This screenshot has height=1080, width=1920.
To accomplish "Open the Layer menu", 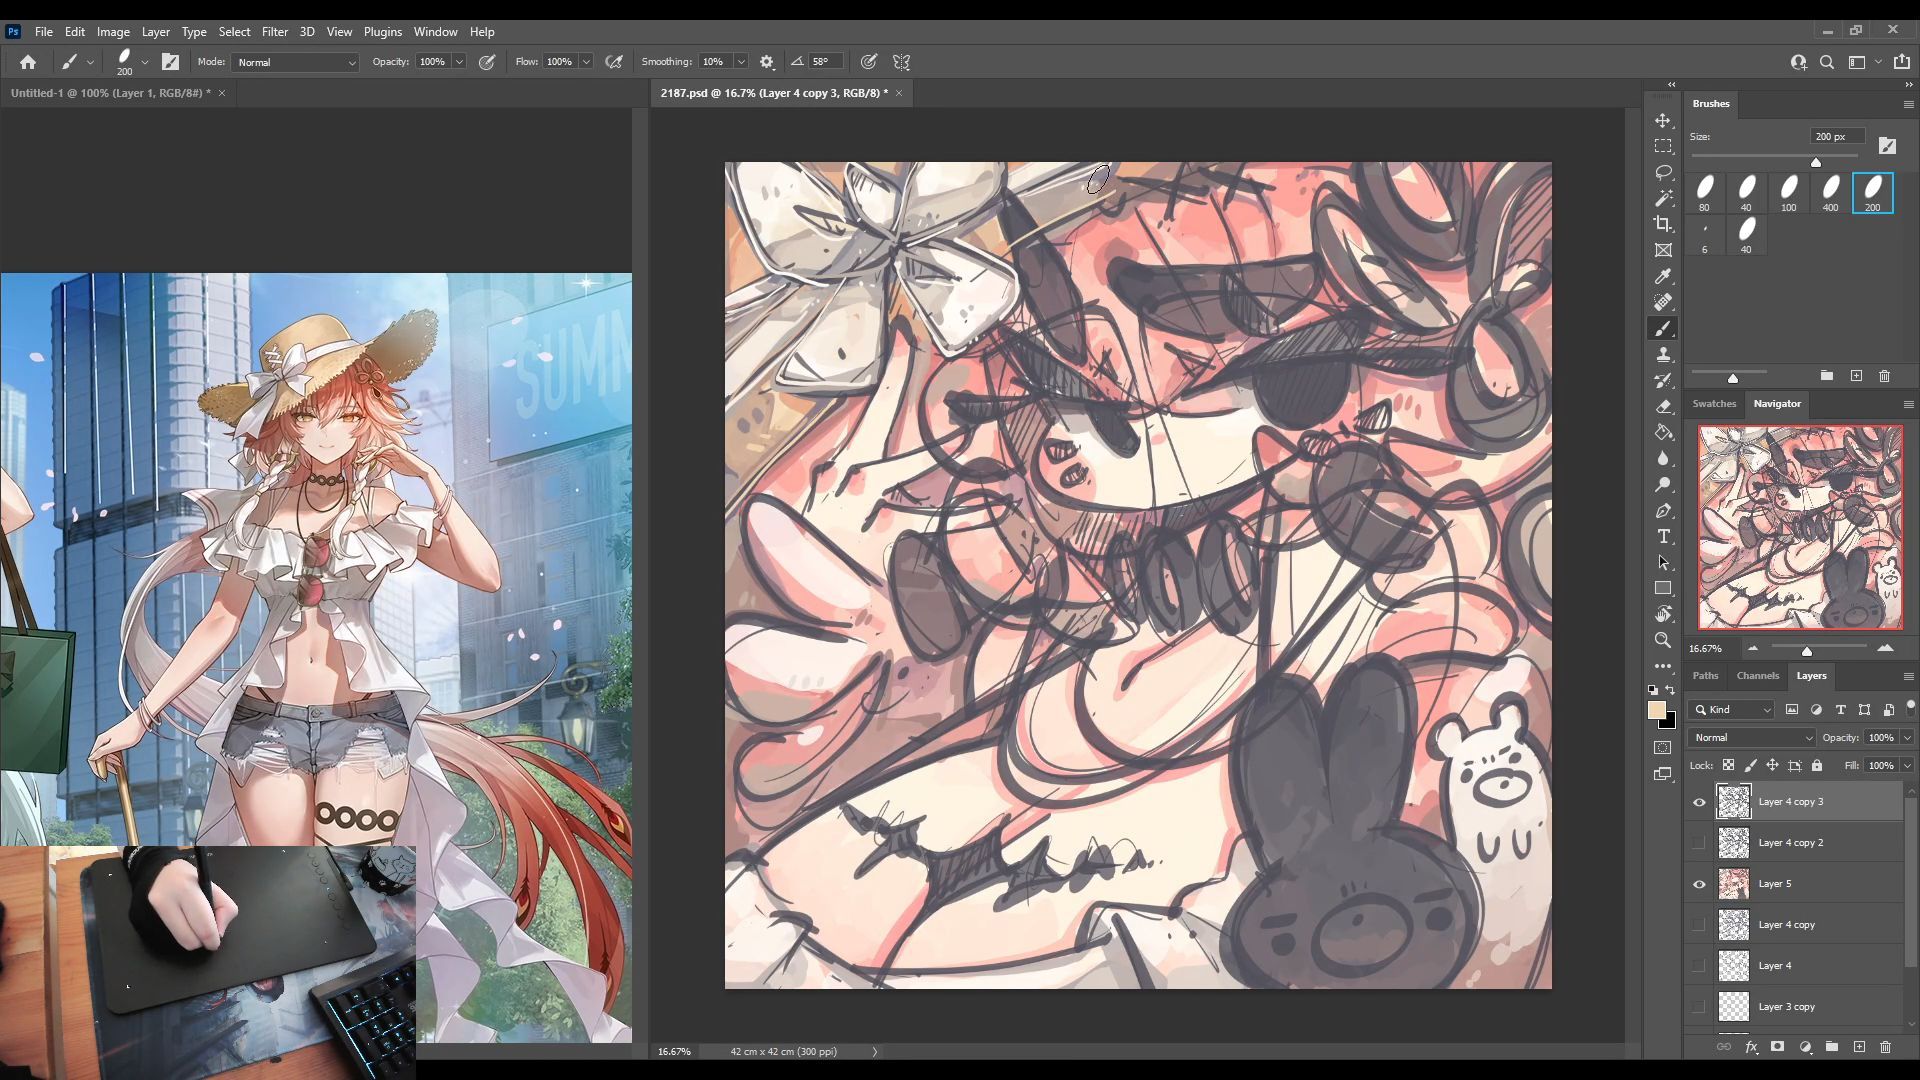I will pos(155,32).
